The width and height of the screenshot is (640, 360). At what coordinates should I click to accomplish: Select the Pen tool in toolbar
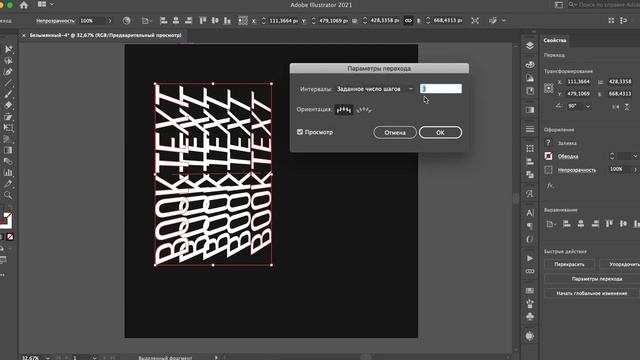click(8, 72)
